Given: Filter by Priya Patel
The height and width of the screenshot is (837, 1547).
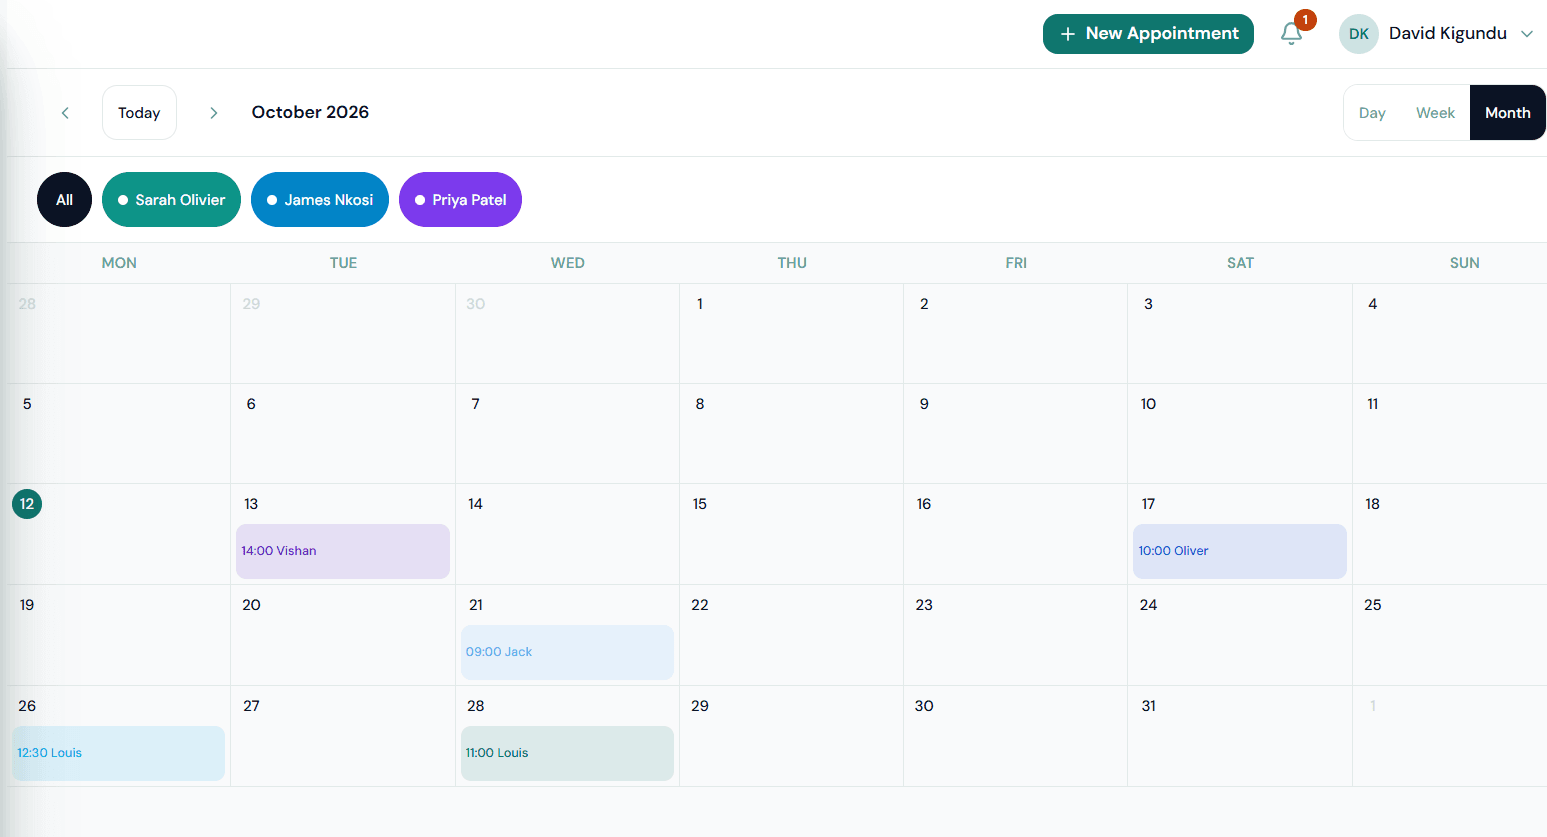Looking at the screenshot, I should [x=460, y=200].
